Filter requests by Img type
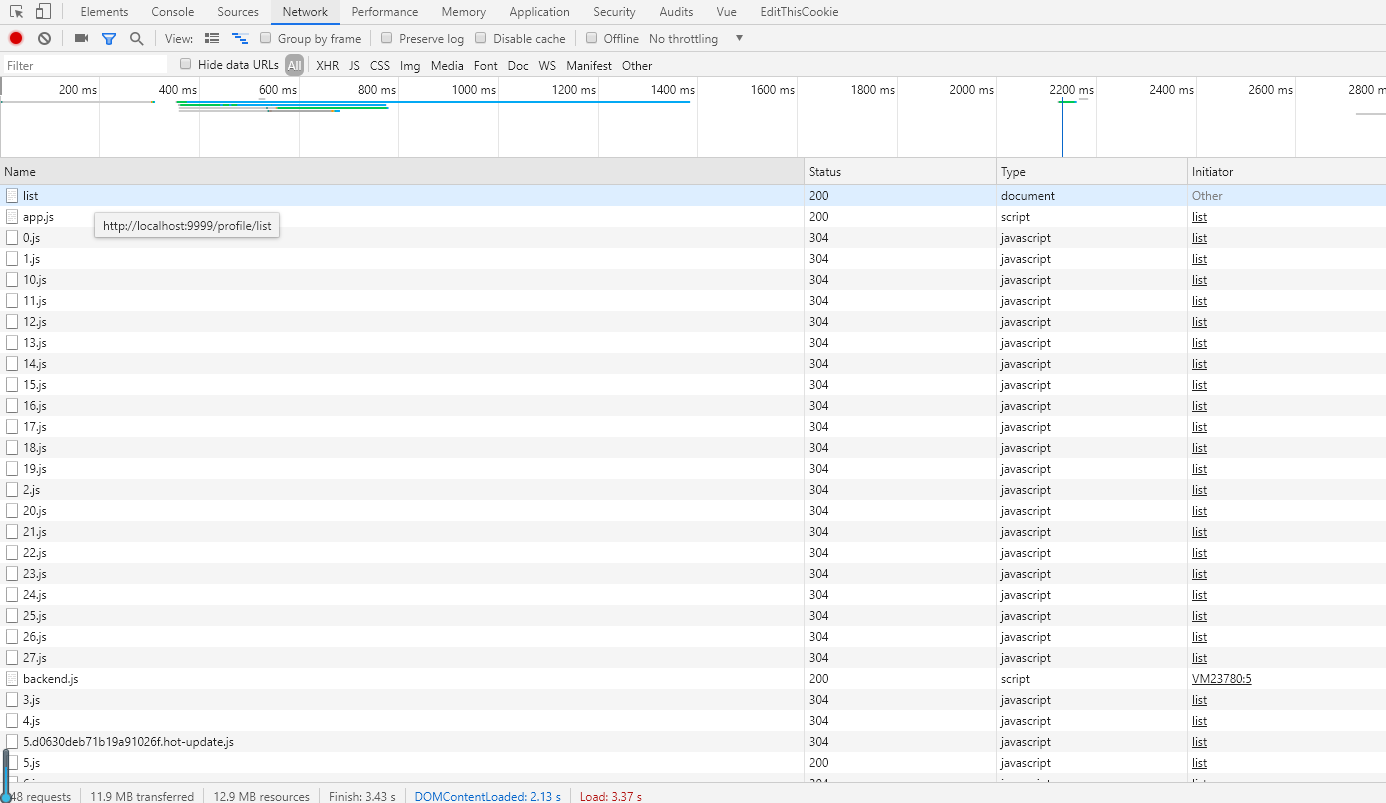The height and width of the screenshot is (803, 1386). [x=410, y=65]
